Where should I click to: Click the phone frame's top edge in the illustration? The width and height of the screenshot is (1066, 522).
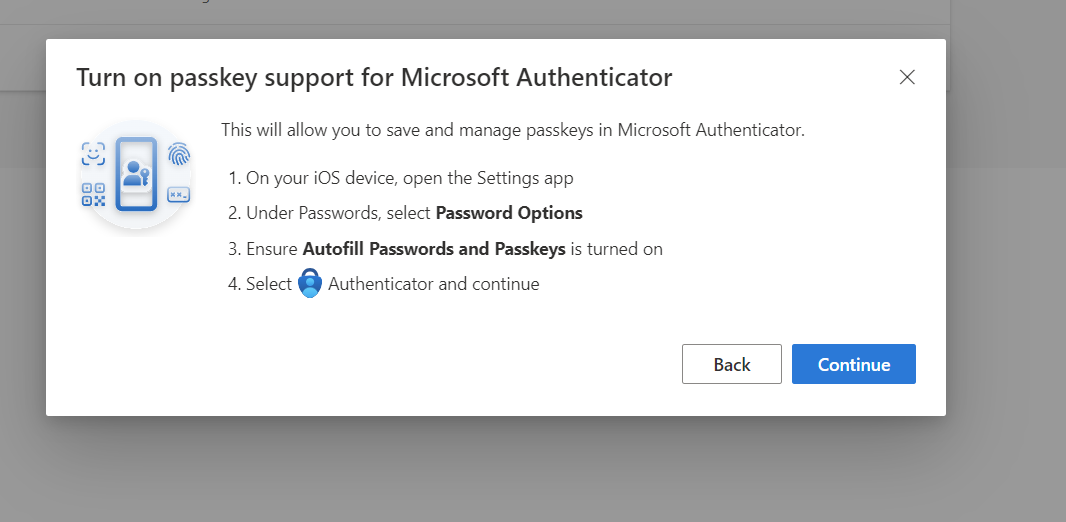[136, 139]
